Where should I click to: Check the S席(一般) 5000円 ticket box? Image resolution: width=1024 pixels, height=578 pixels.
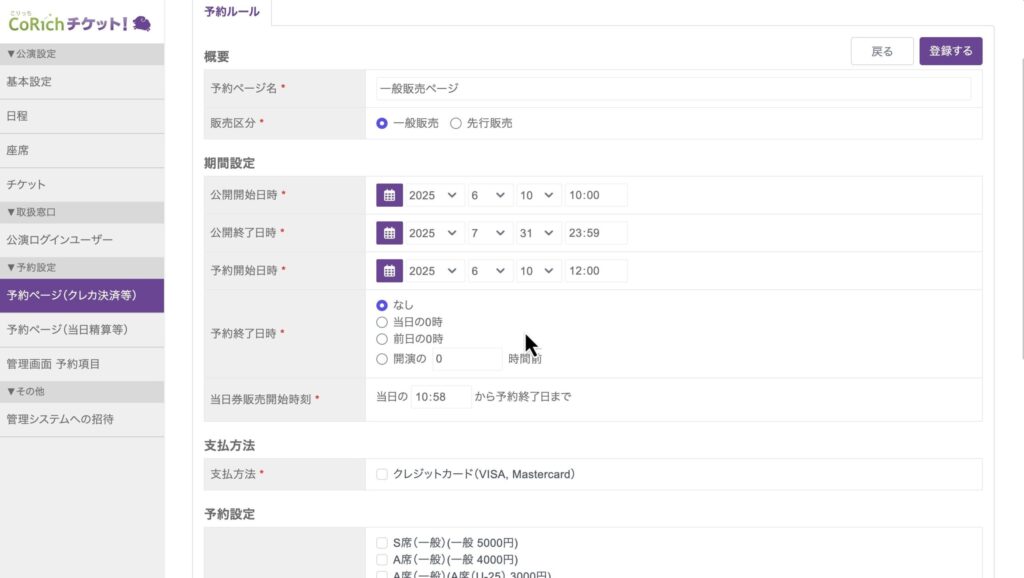[x=382, y=543]
